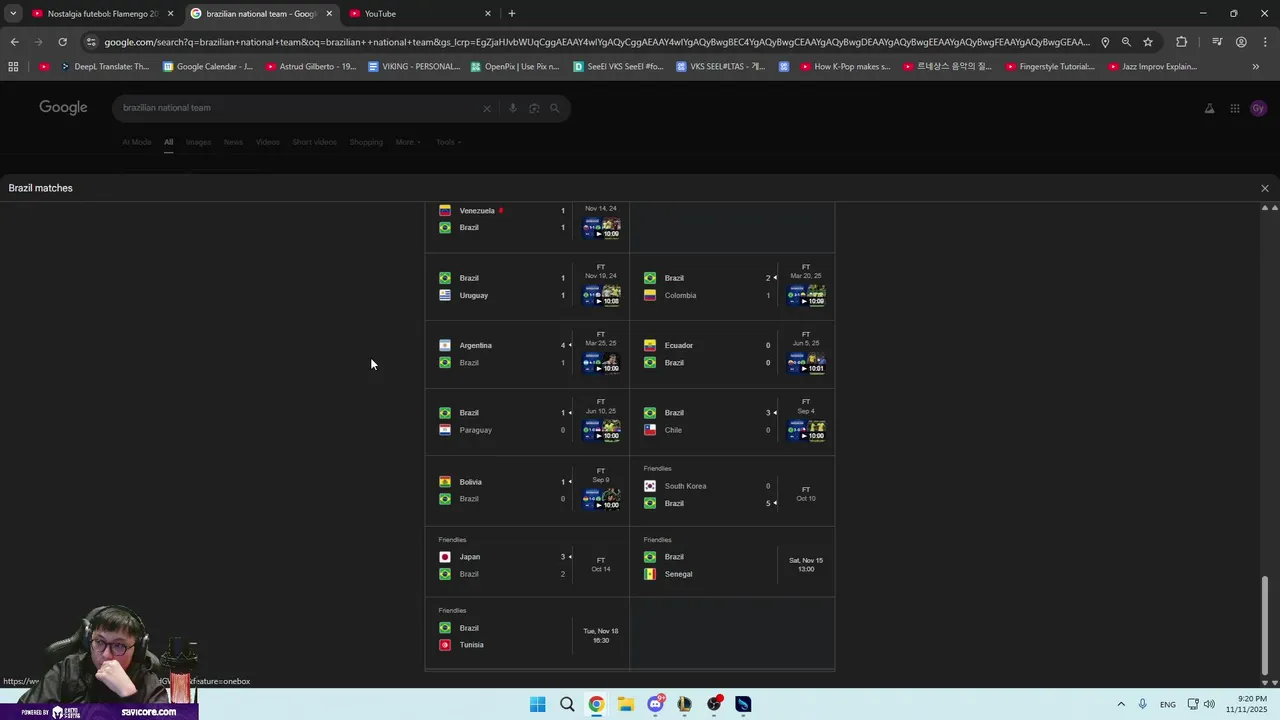Search by image with Lens icon
This screenshot has width=1280, height=720.
(534, 108)
